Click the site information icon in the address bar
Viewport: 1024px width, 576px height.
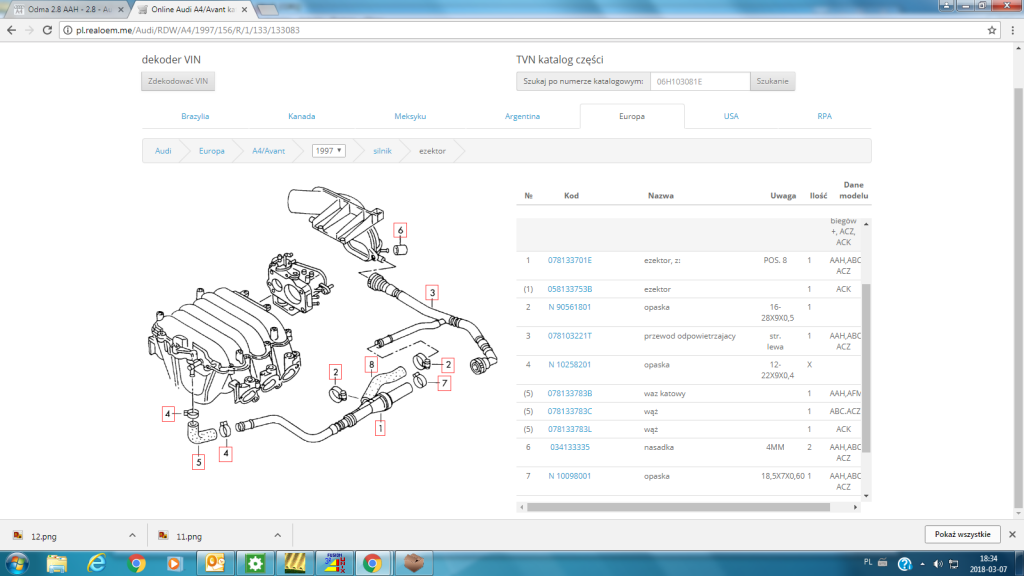point(67,30)
